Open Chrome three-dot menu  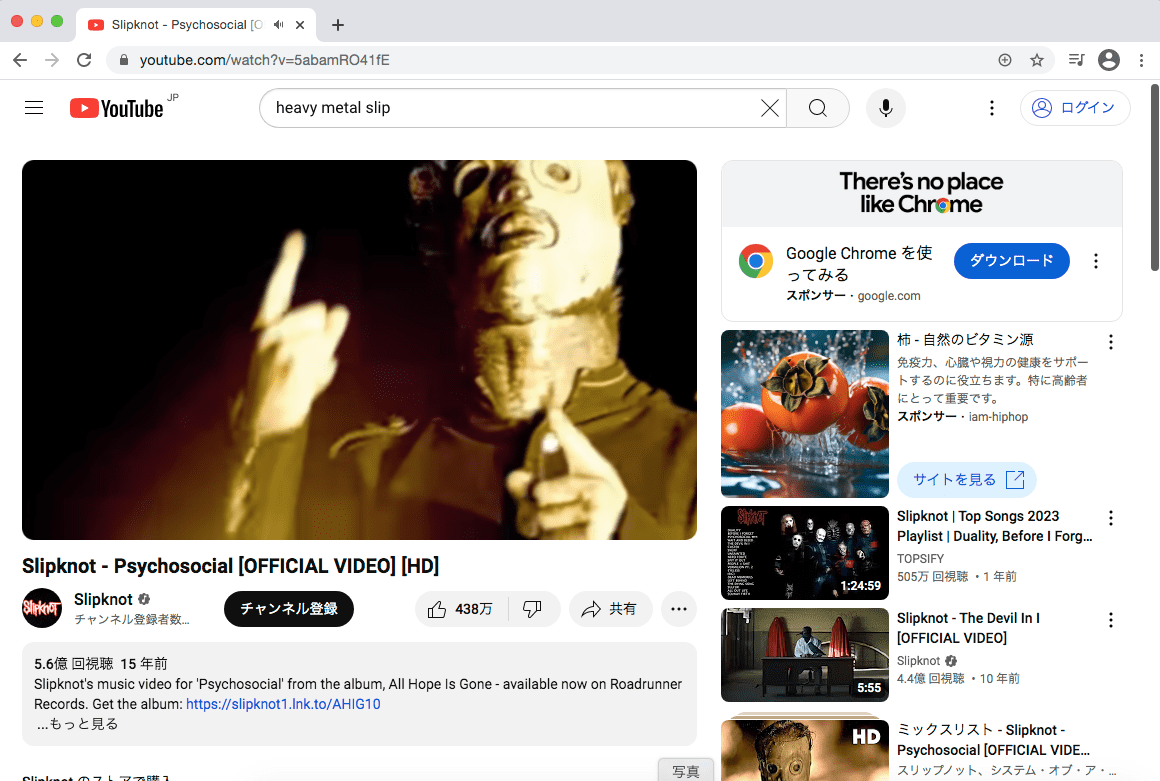[x=1142, y=60]
